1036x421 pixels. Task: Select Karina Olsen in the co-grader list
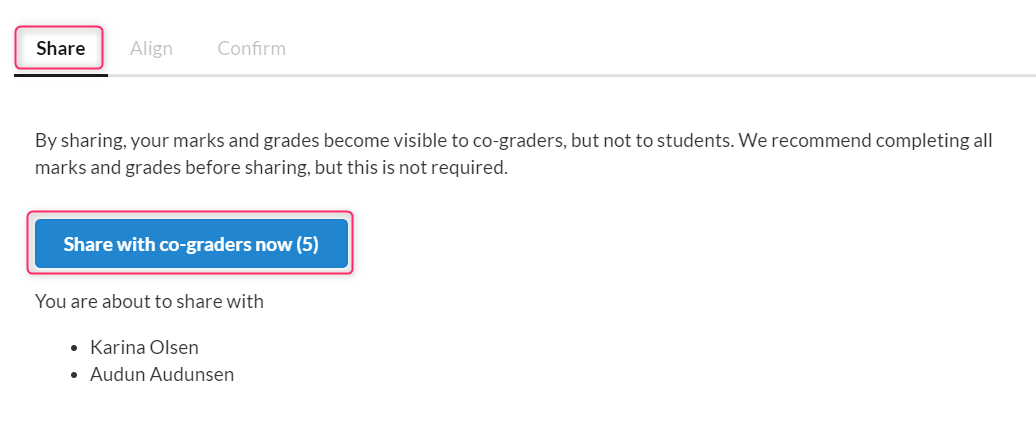tap(144, 347)
